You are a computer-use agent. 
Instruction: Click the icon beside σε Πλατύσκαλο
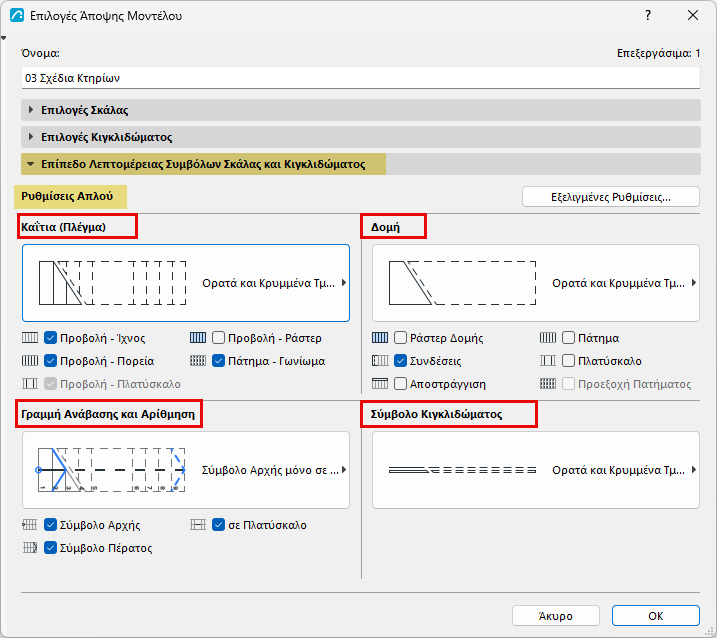tap(198, 525)
